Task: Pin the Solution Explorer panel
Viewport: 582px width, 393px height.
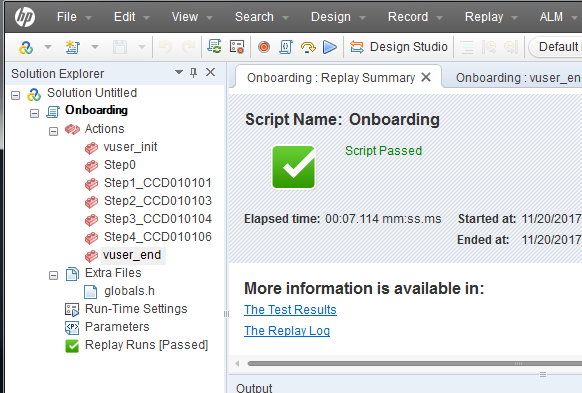Action: 193,72
